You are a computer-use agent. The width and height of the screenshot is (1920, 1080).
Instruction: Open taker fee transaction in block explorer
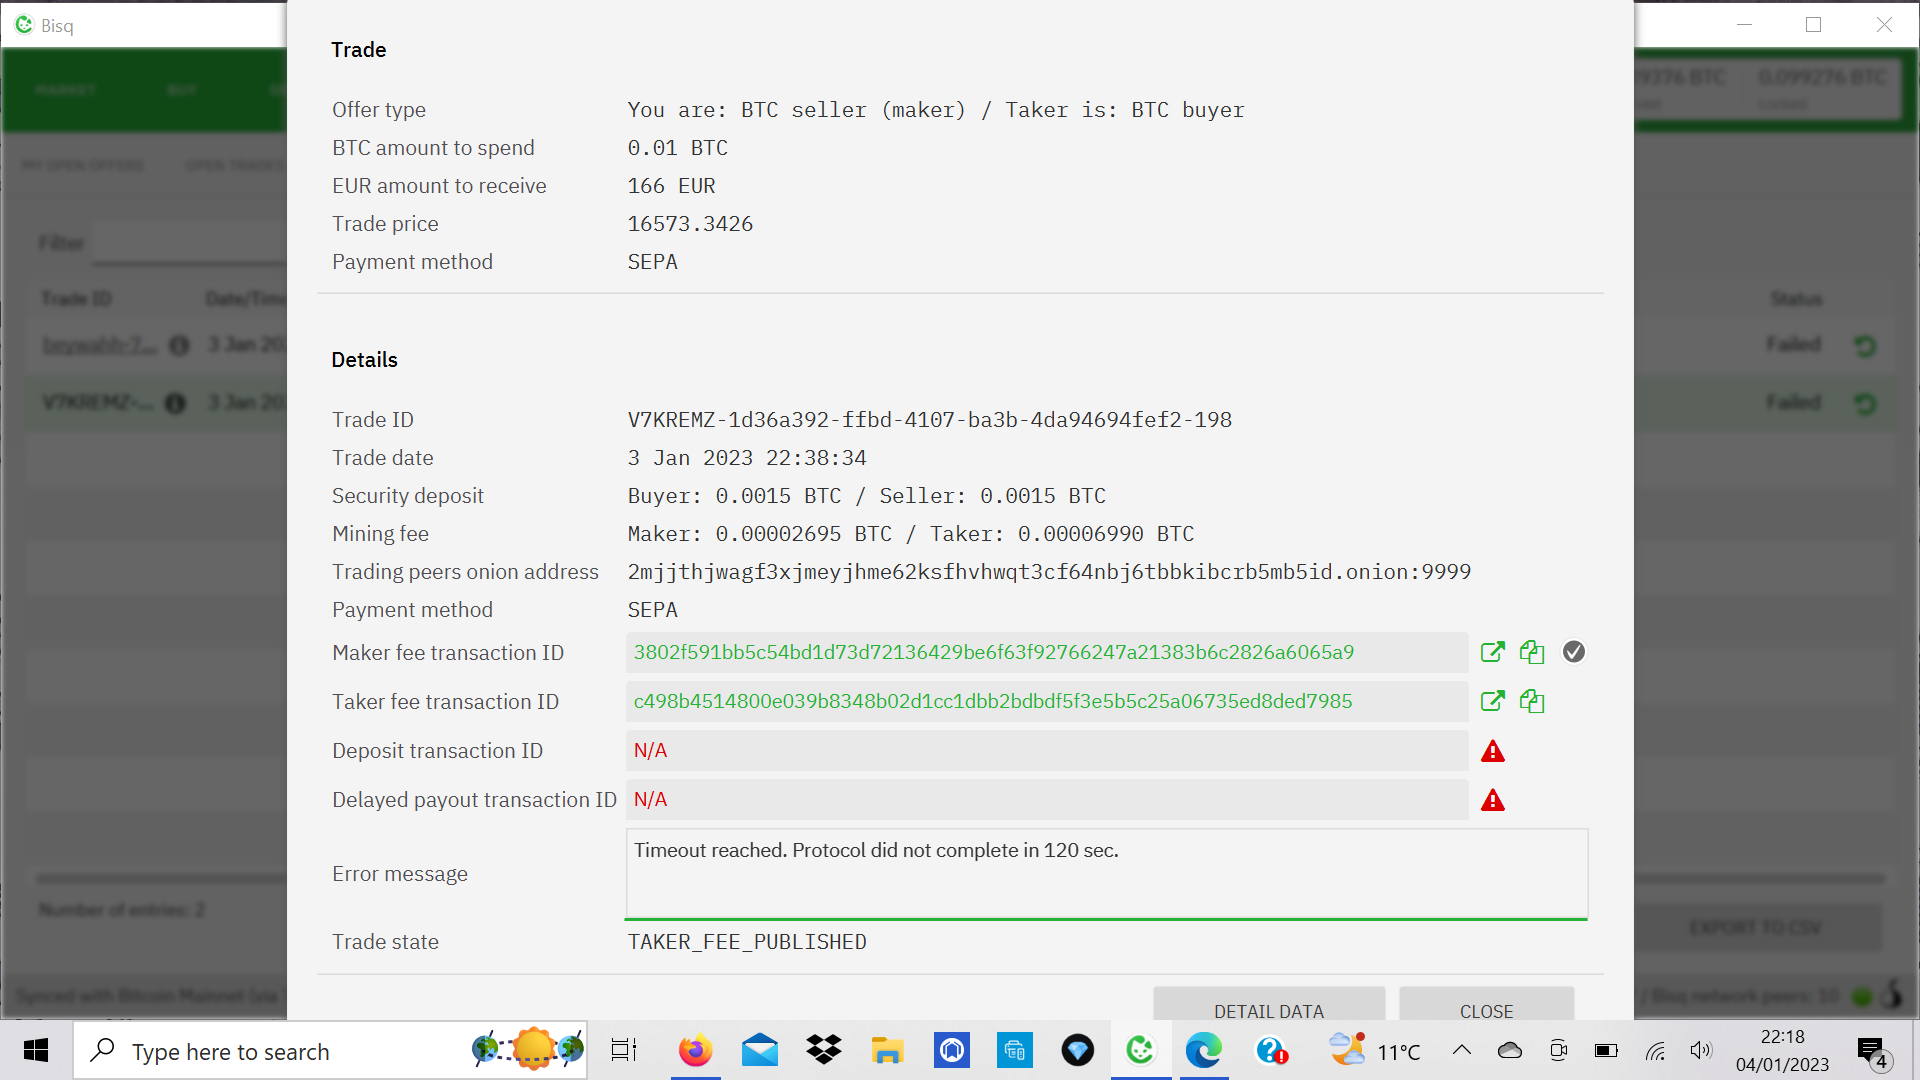point(1492,701)
